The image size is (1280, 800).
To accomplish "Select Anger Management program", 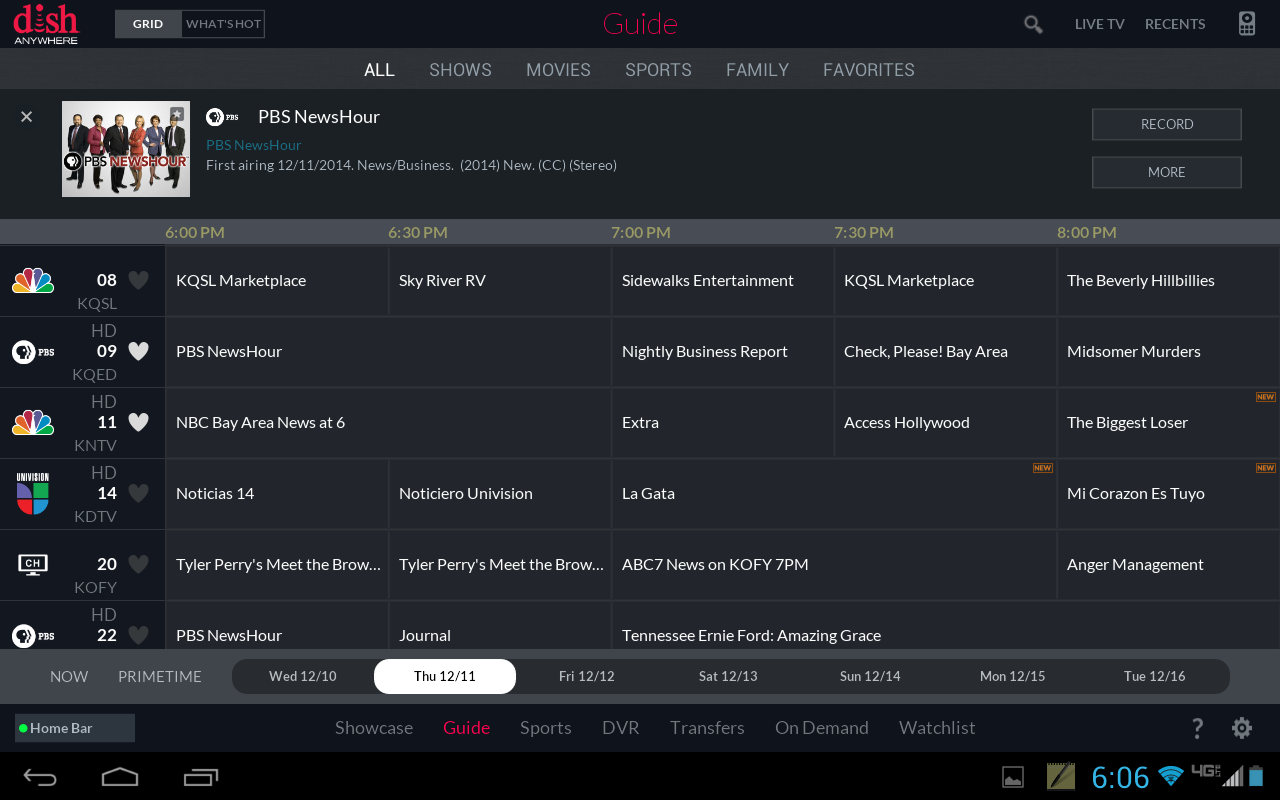I will pyautogui.click(x=1168, y=564).
